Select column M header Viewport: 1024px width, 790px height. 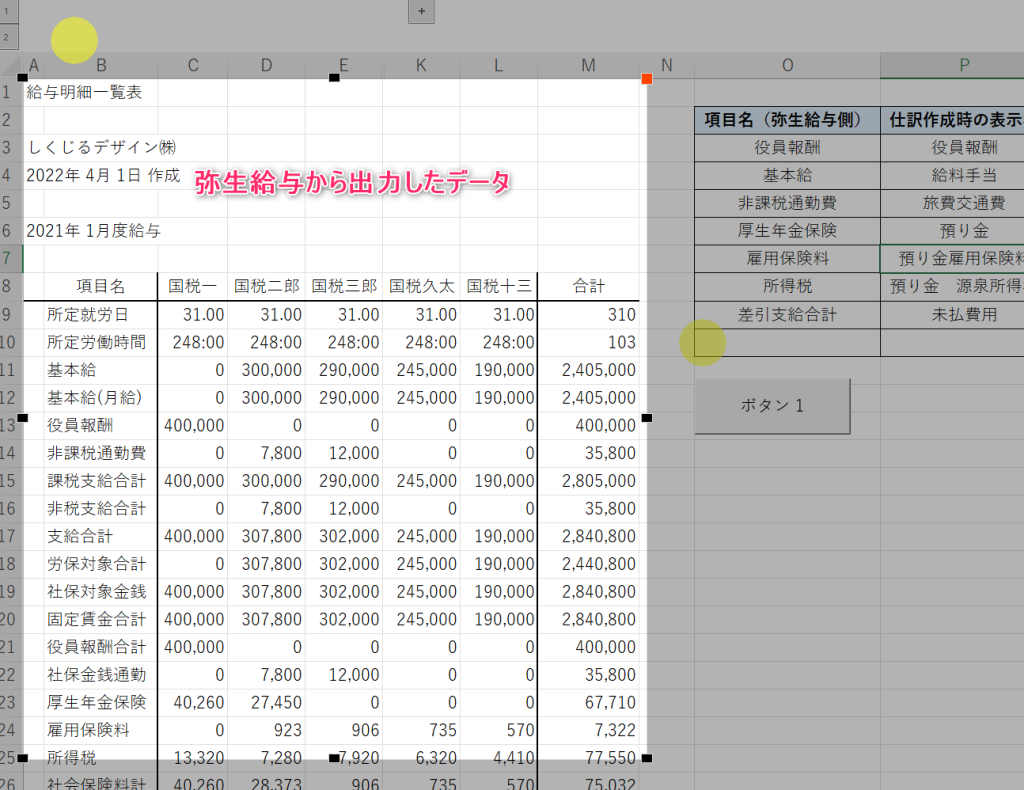tap(587, 66)
